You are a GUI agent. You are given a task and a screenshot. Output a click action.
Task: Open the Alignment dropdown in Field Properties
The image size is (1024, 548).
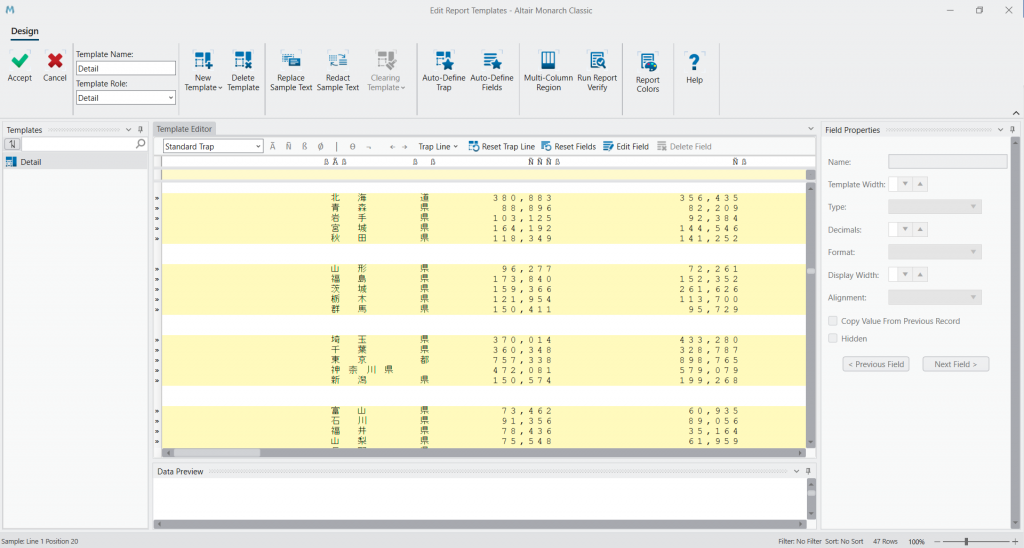tap(935, 297)
